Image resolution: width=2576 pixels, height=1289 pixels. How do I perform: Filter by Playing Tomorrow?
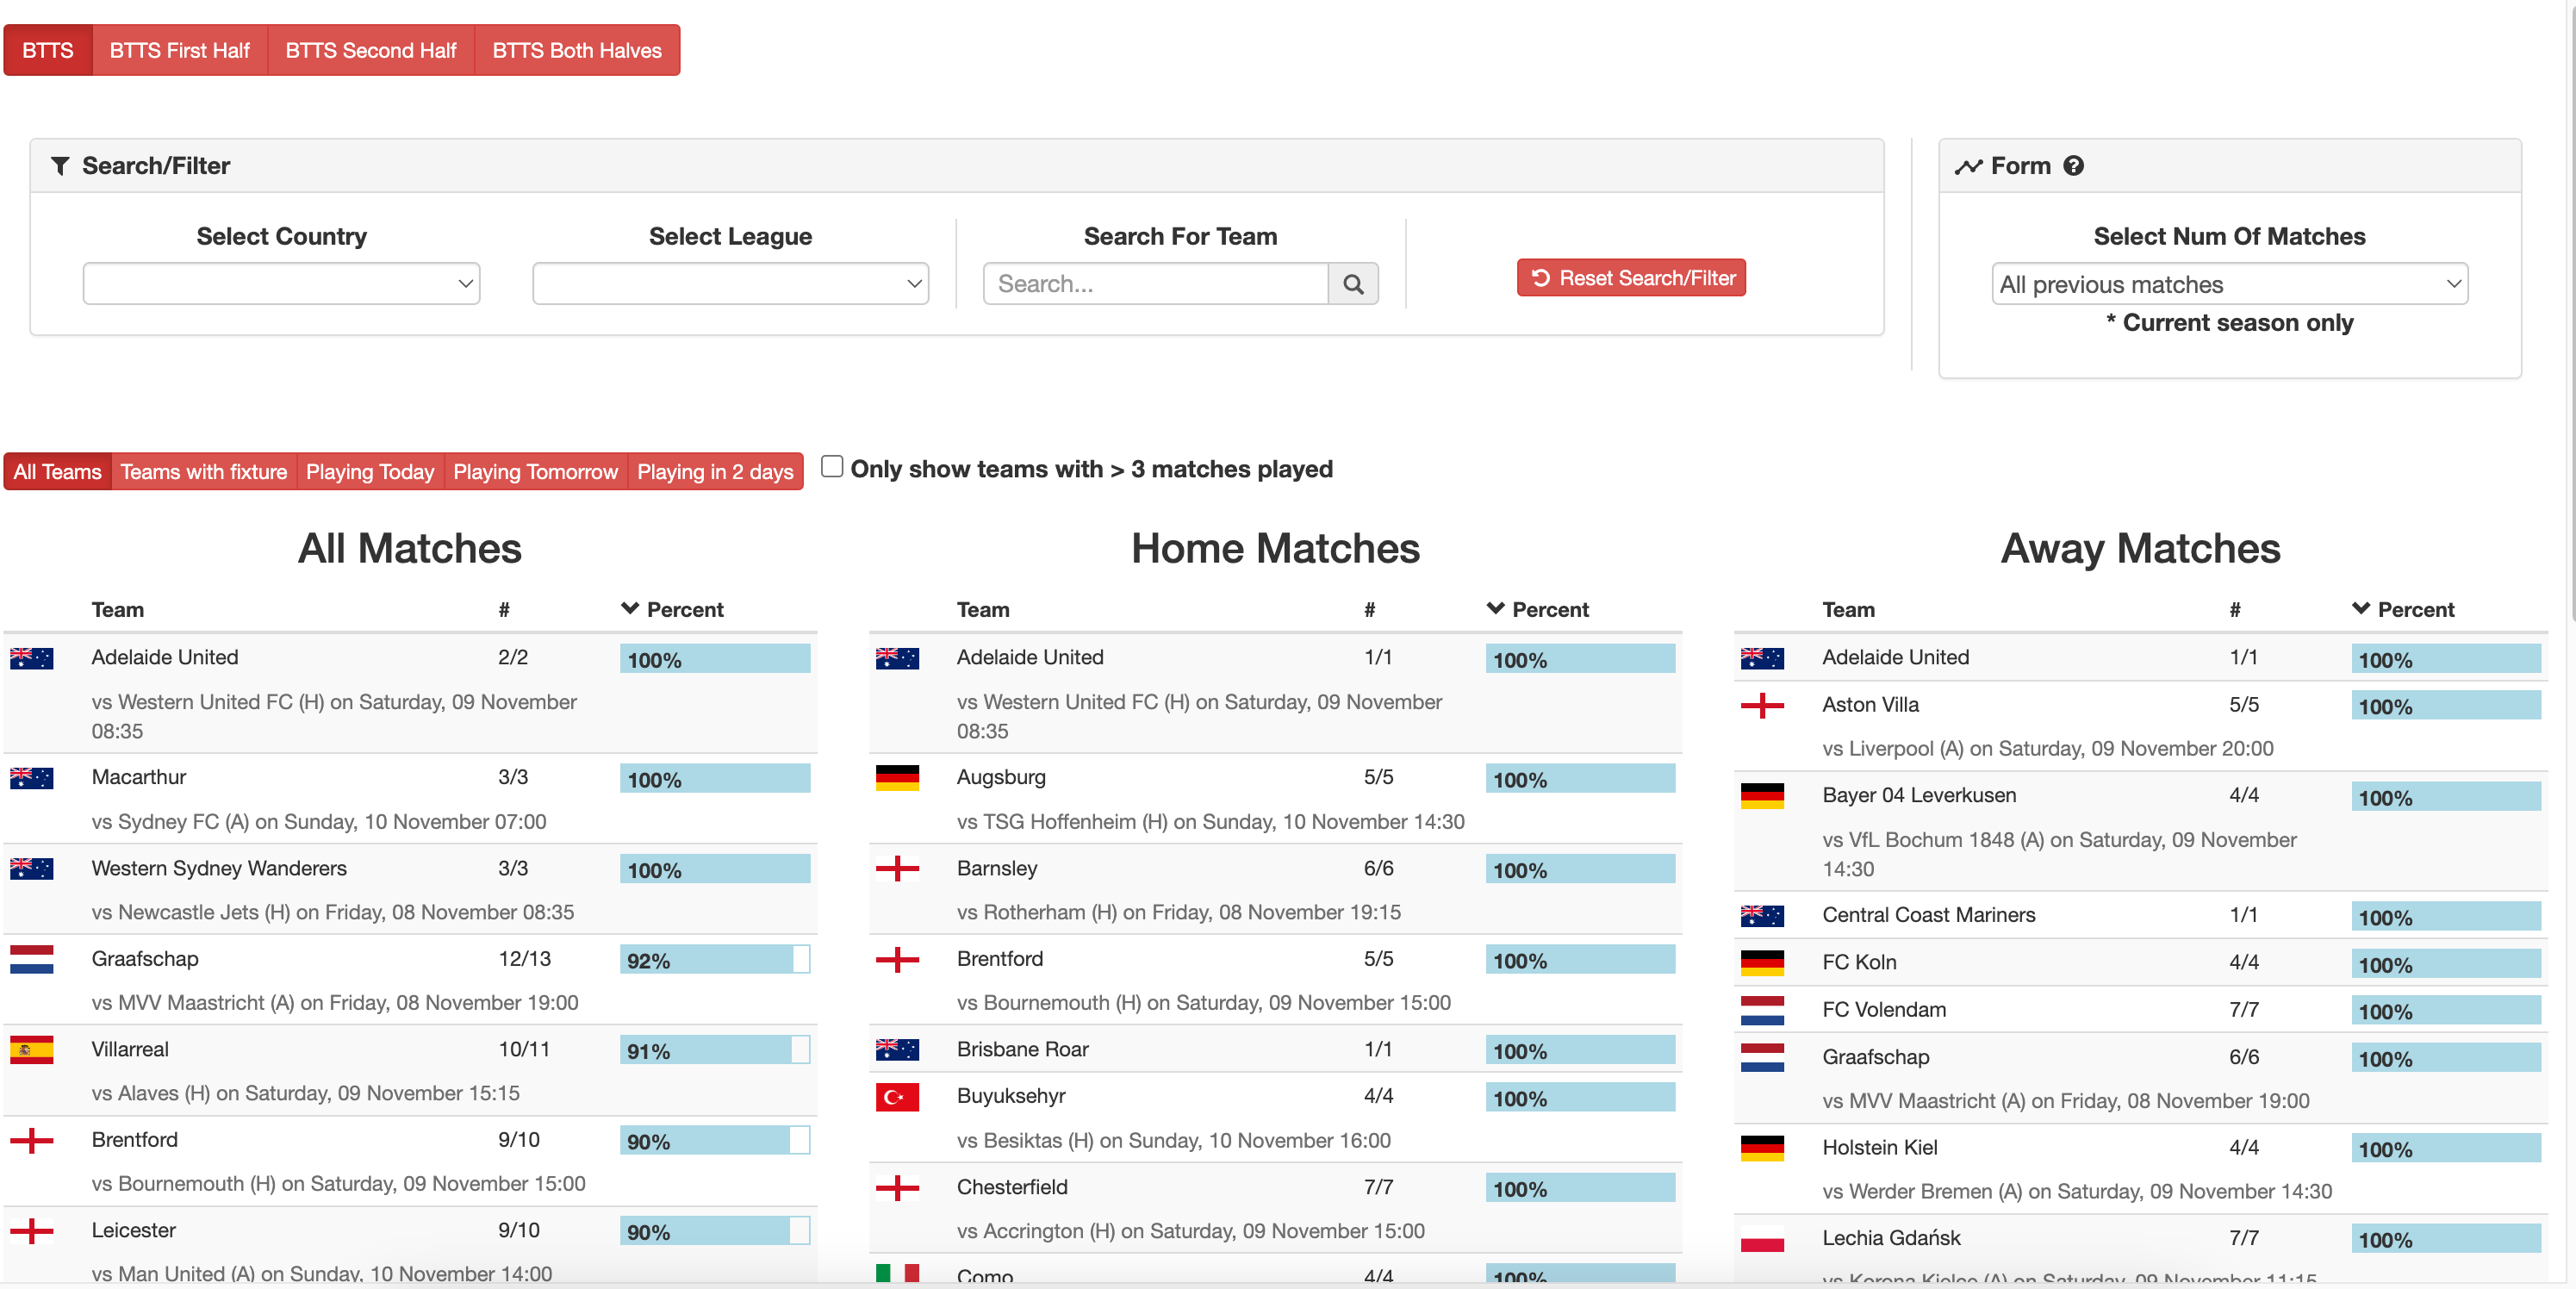pyautogui.click(x=536, y=472)
